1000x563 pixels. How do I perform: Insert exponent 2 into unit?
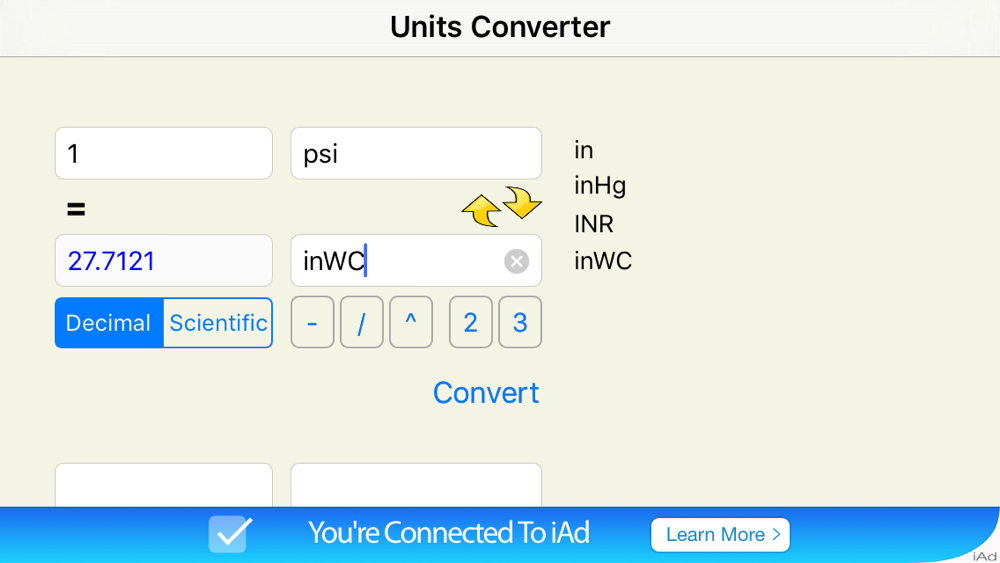click(x=470, y=323)
